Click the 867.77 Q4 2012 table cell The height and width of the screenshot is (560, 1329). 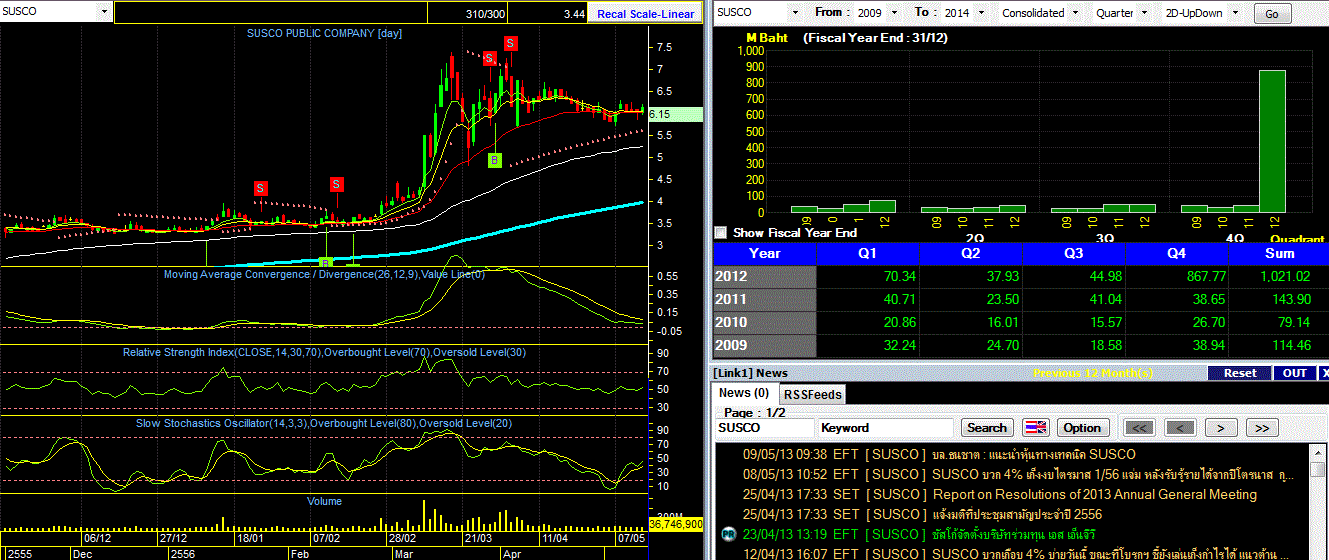point(1179,277)
